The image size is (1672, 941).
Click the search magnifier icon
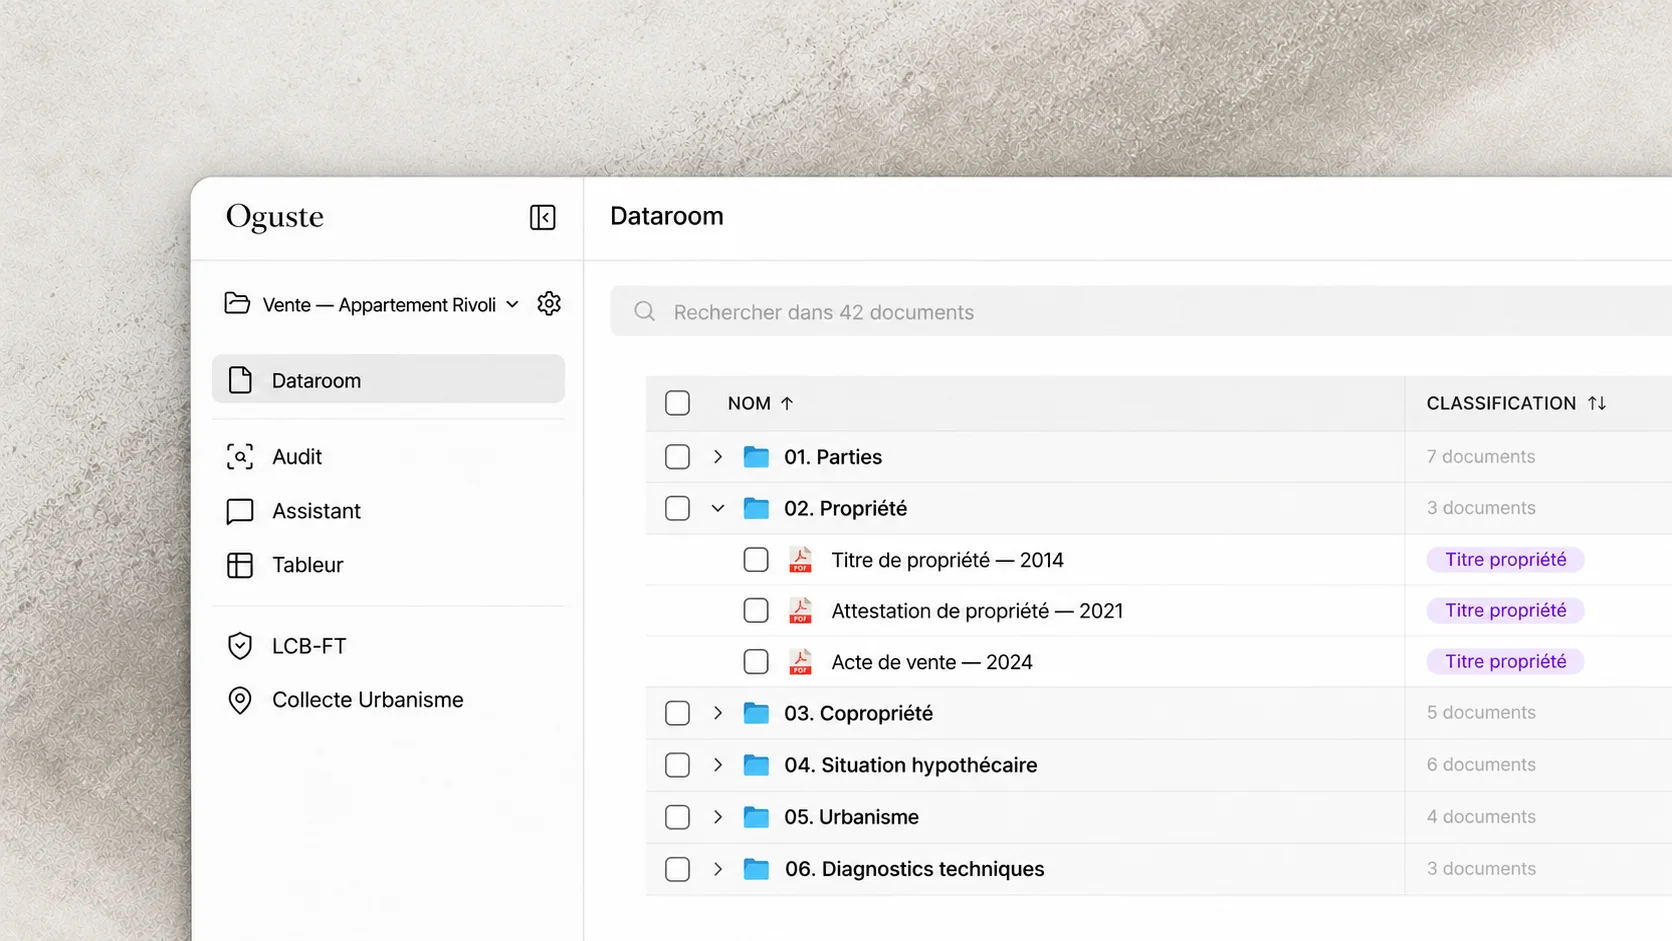(x=645, y=312)
